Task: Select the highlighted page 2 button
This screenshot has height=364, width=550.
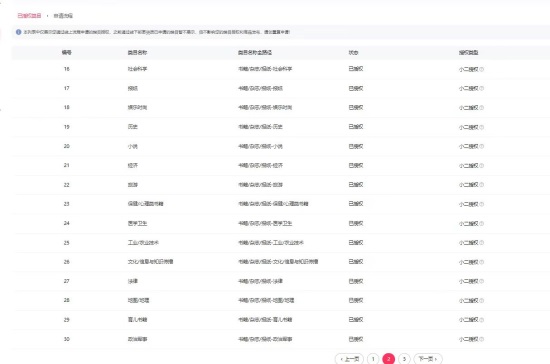Action: pyautogui.click(x=389, y=359)
